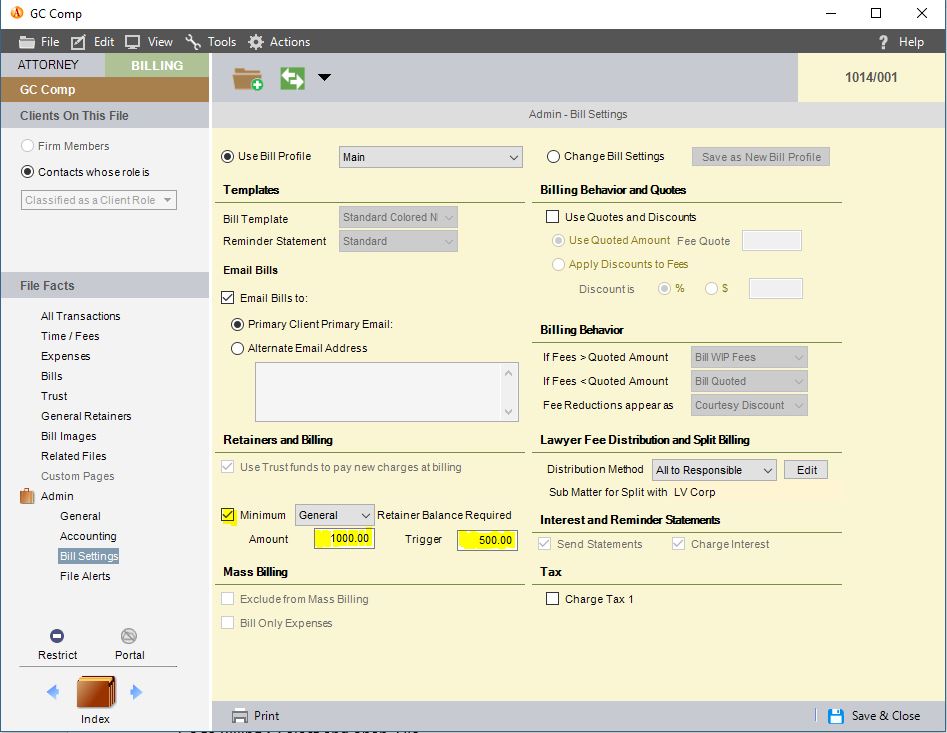
Task: Click the retainer Amount field 1000.00
Action: [344, 539]
